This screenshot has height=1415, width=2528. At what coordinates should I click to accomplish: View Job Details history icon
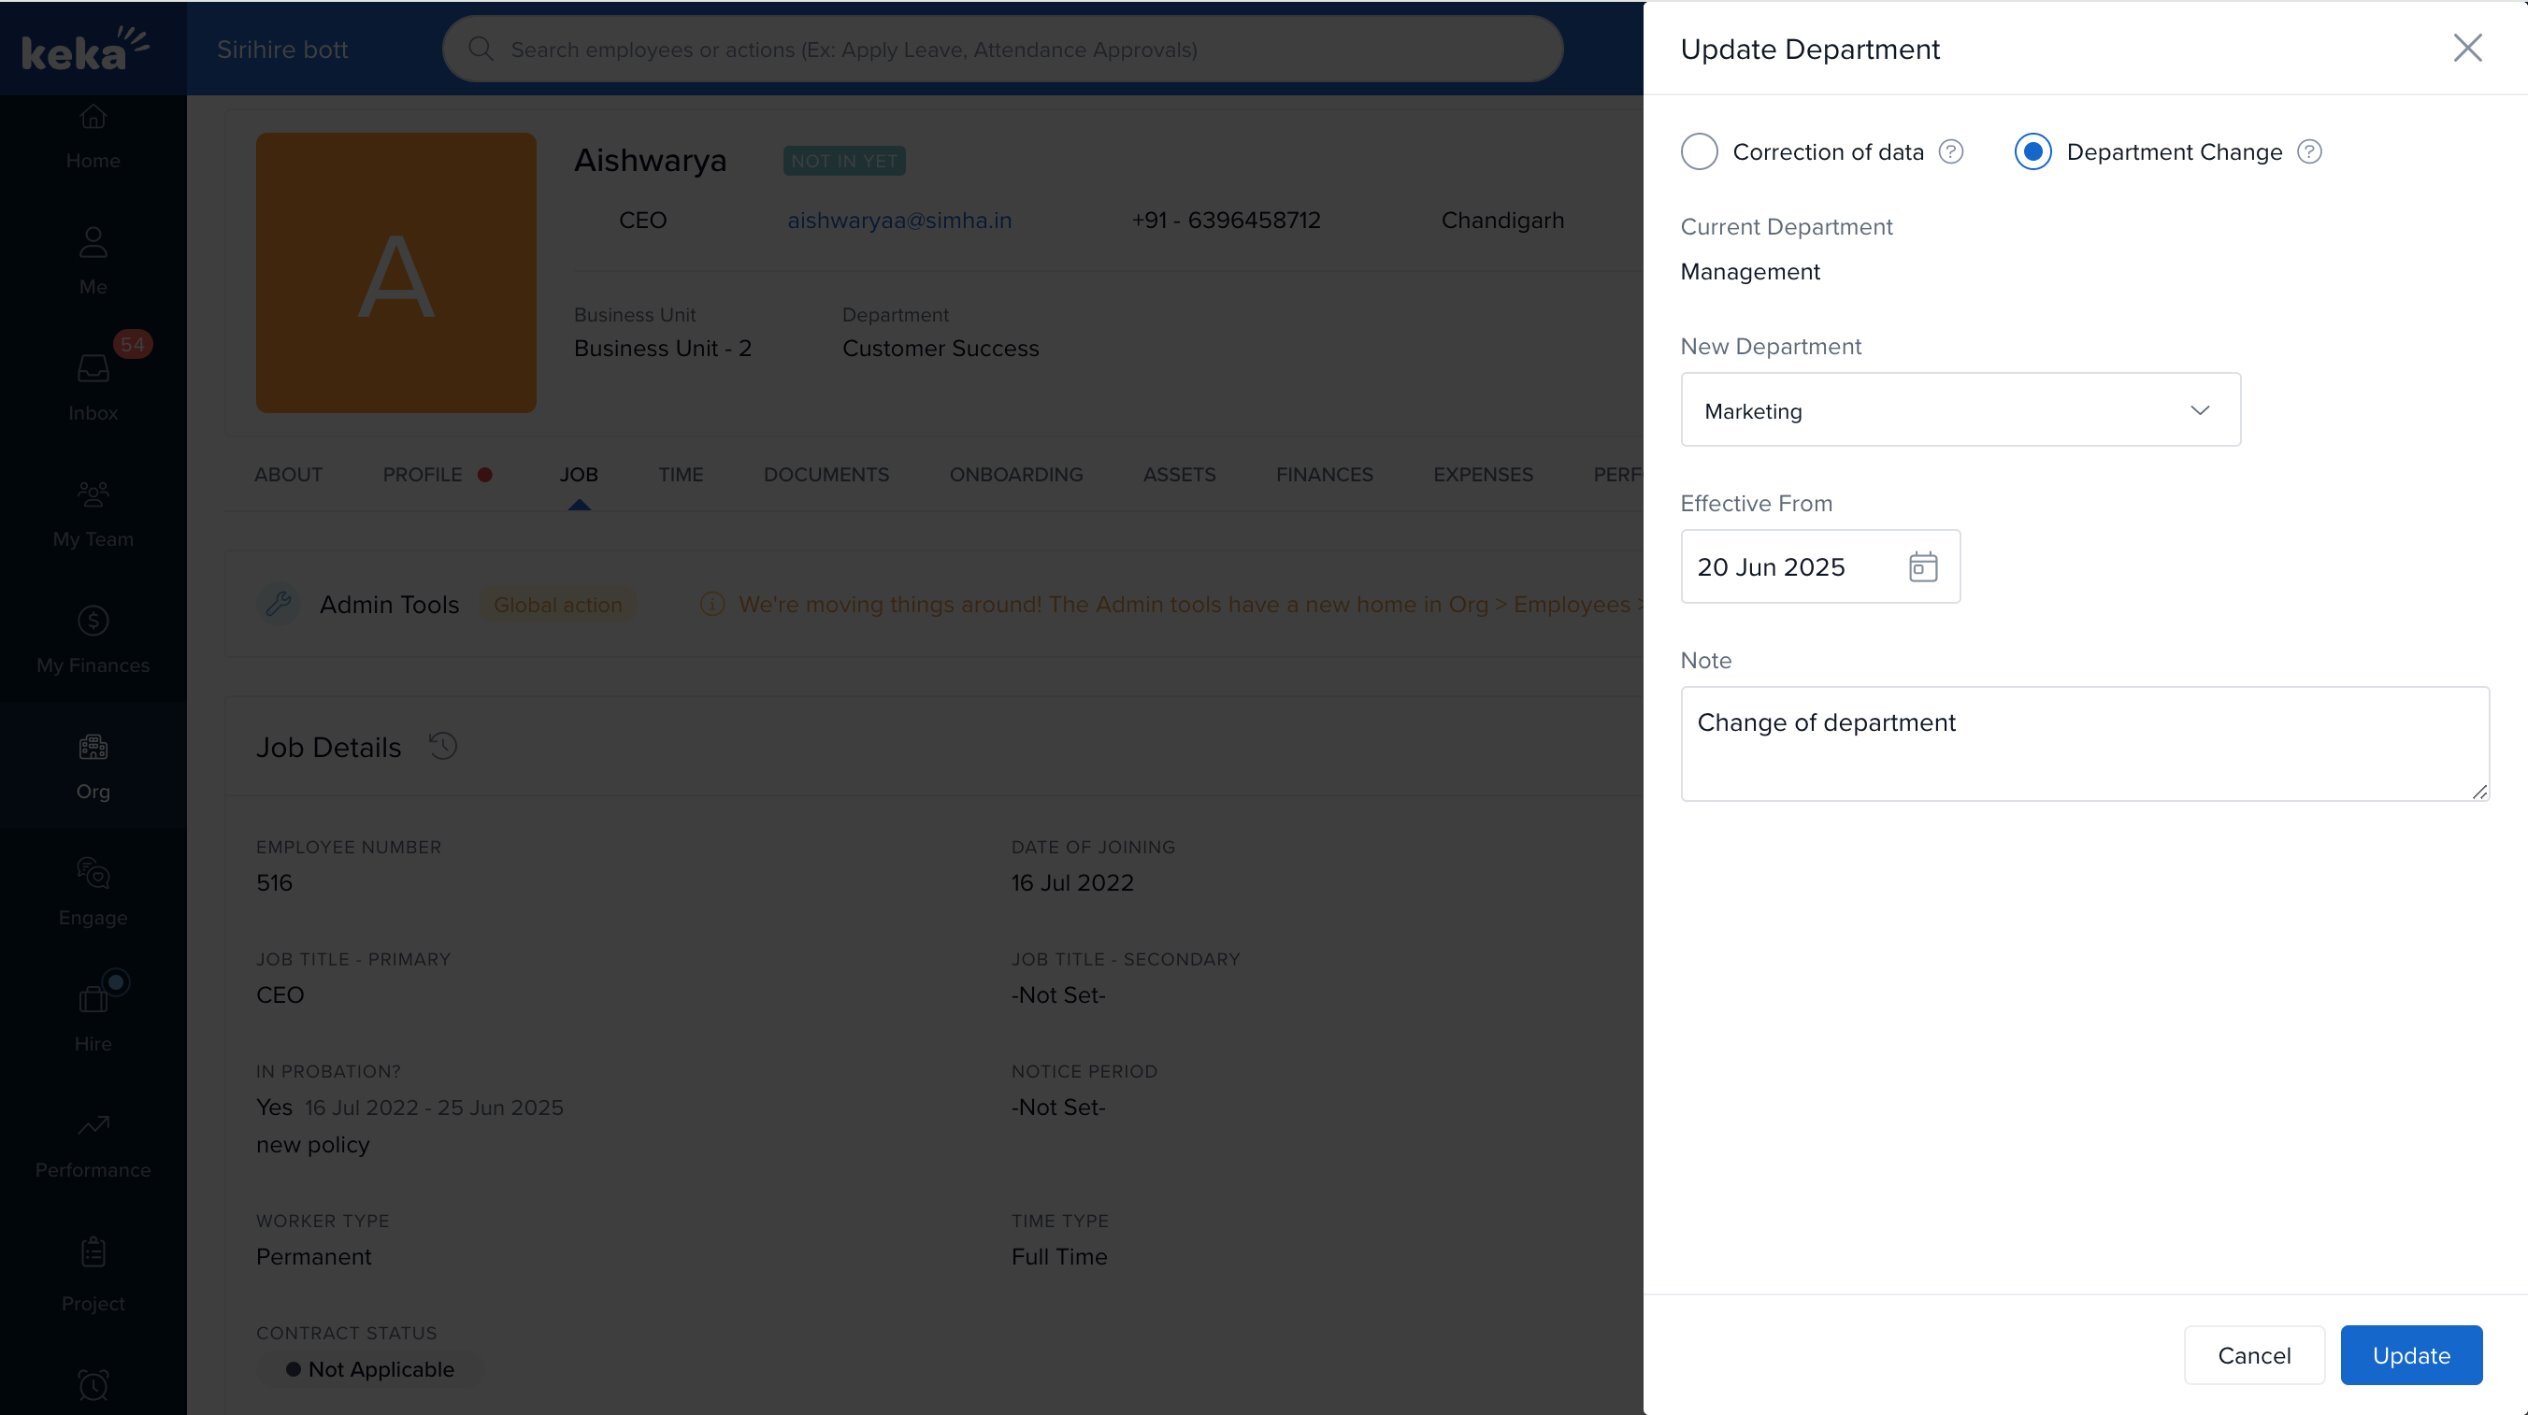(x=443, y=746)
